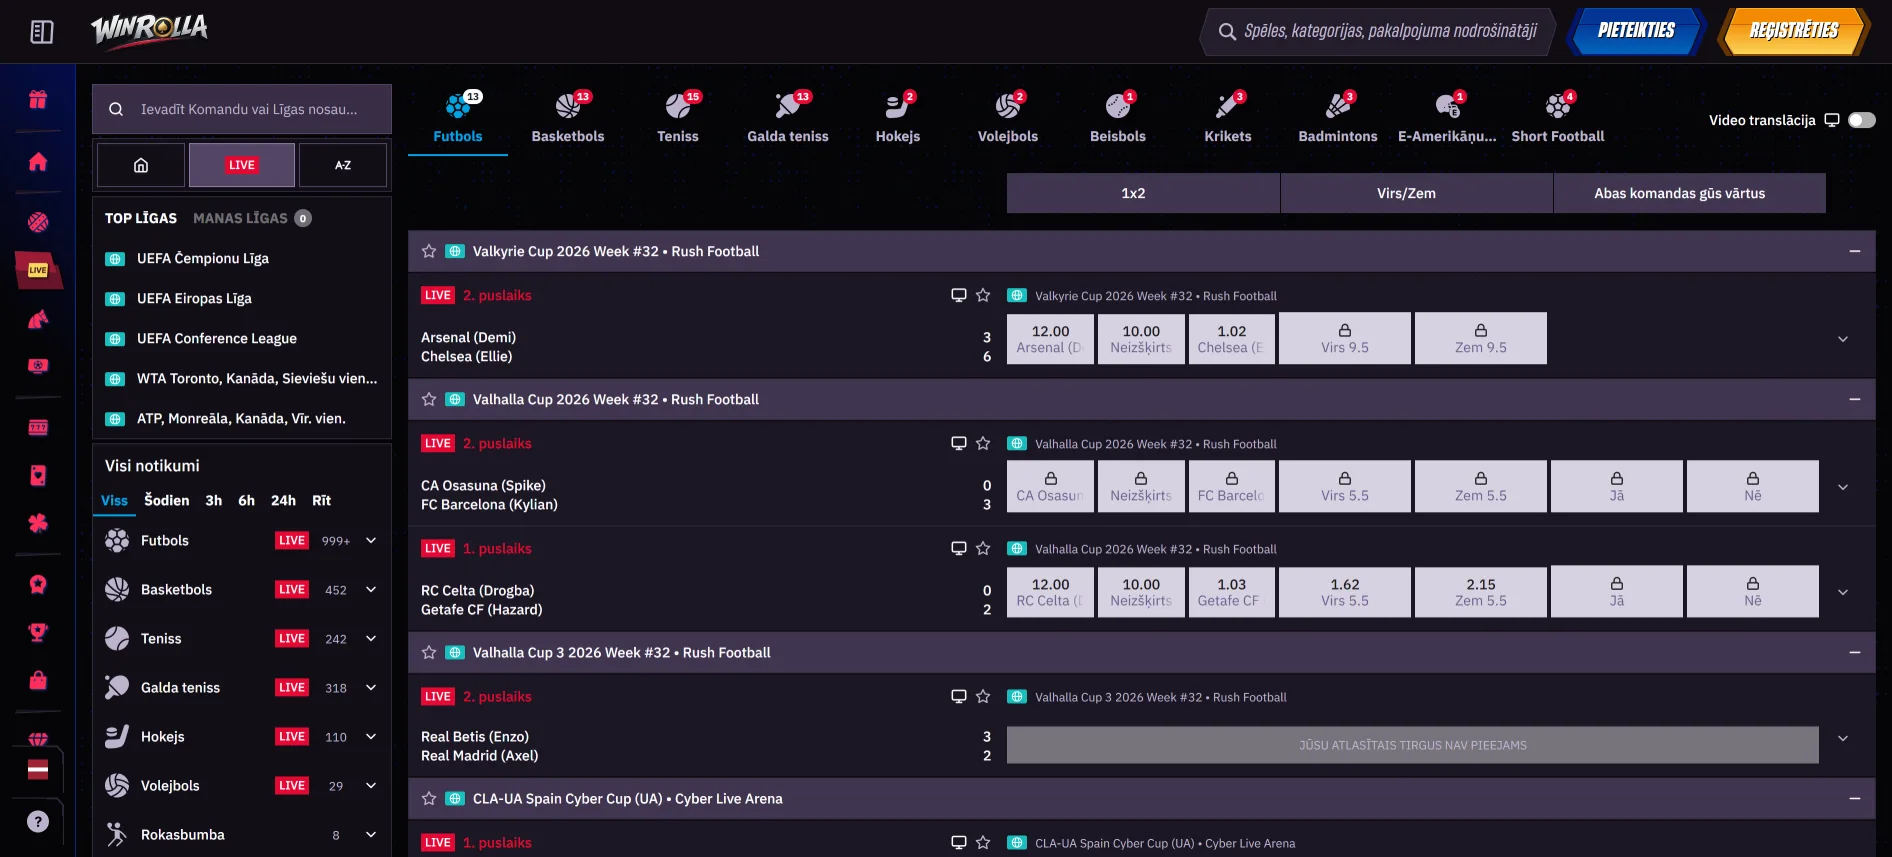Image resolution: width=1892 pixels, height=857 pixels.
Task: Open the sidebar clover icon
Action: point(38,522)
